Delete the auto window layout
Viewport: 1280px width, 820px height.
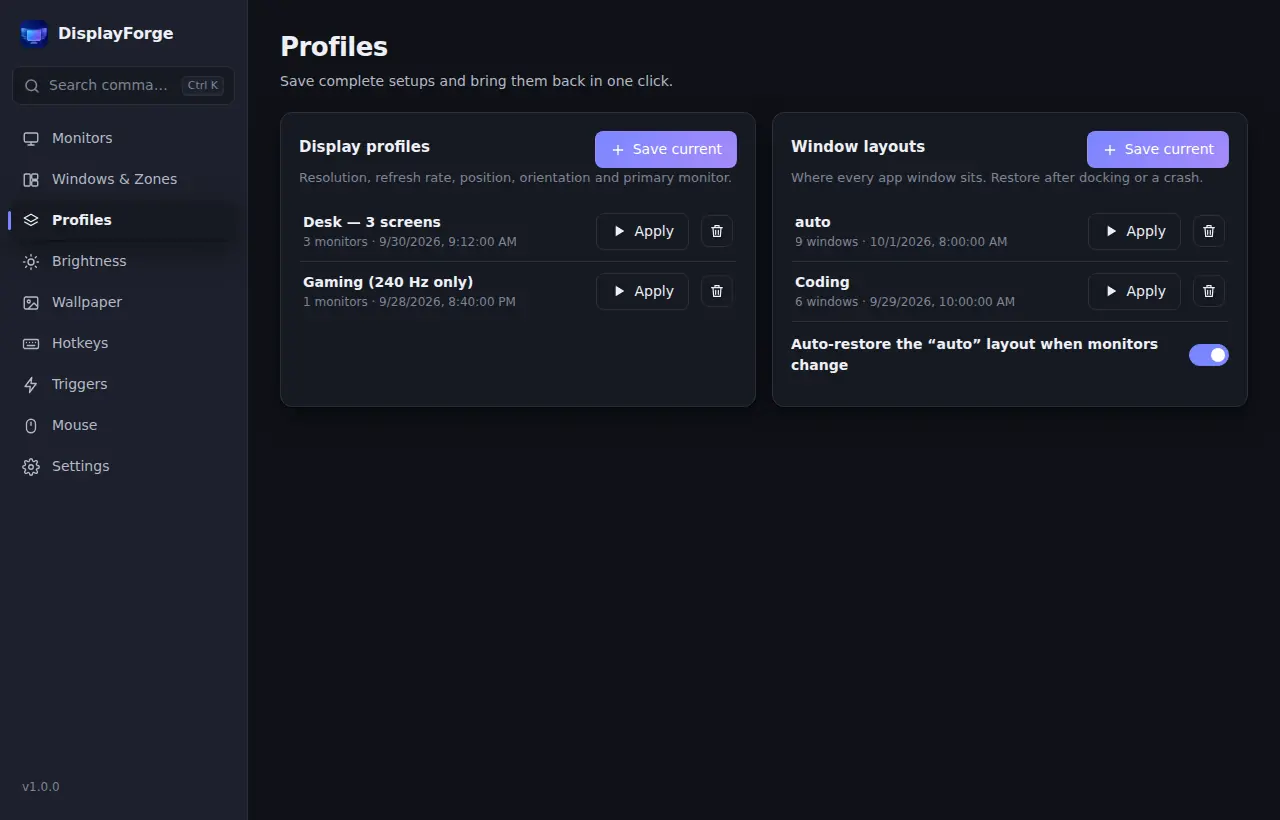coord(1209,231)
